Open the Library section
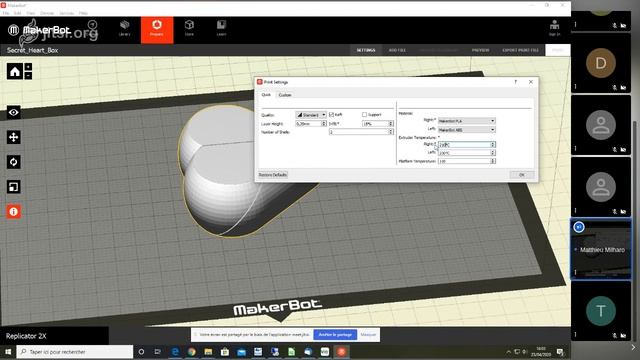 pyautogui.click(x=124, y=29)
